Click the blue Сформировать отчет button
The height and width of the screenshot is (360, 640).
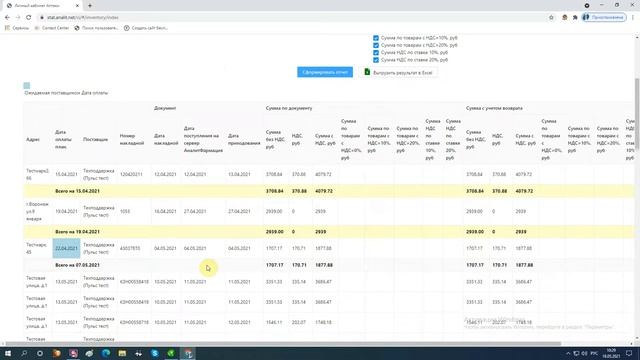pyautogui.click(x=325, y=72)
